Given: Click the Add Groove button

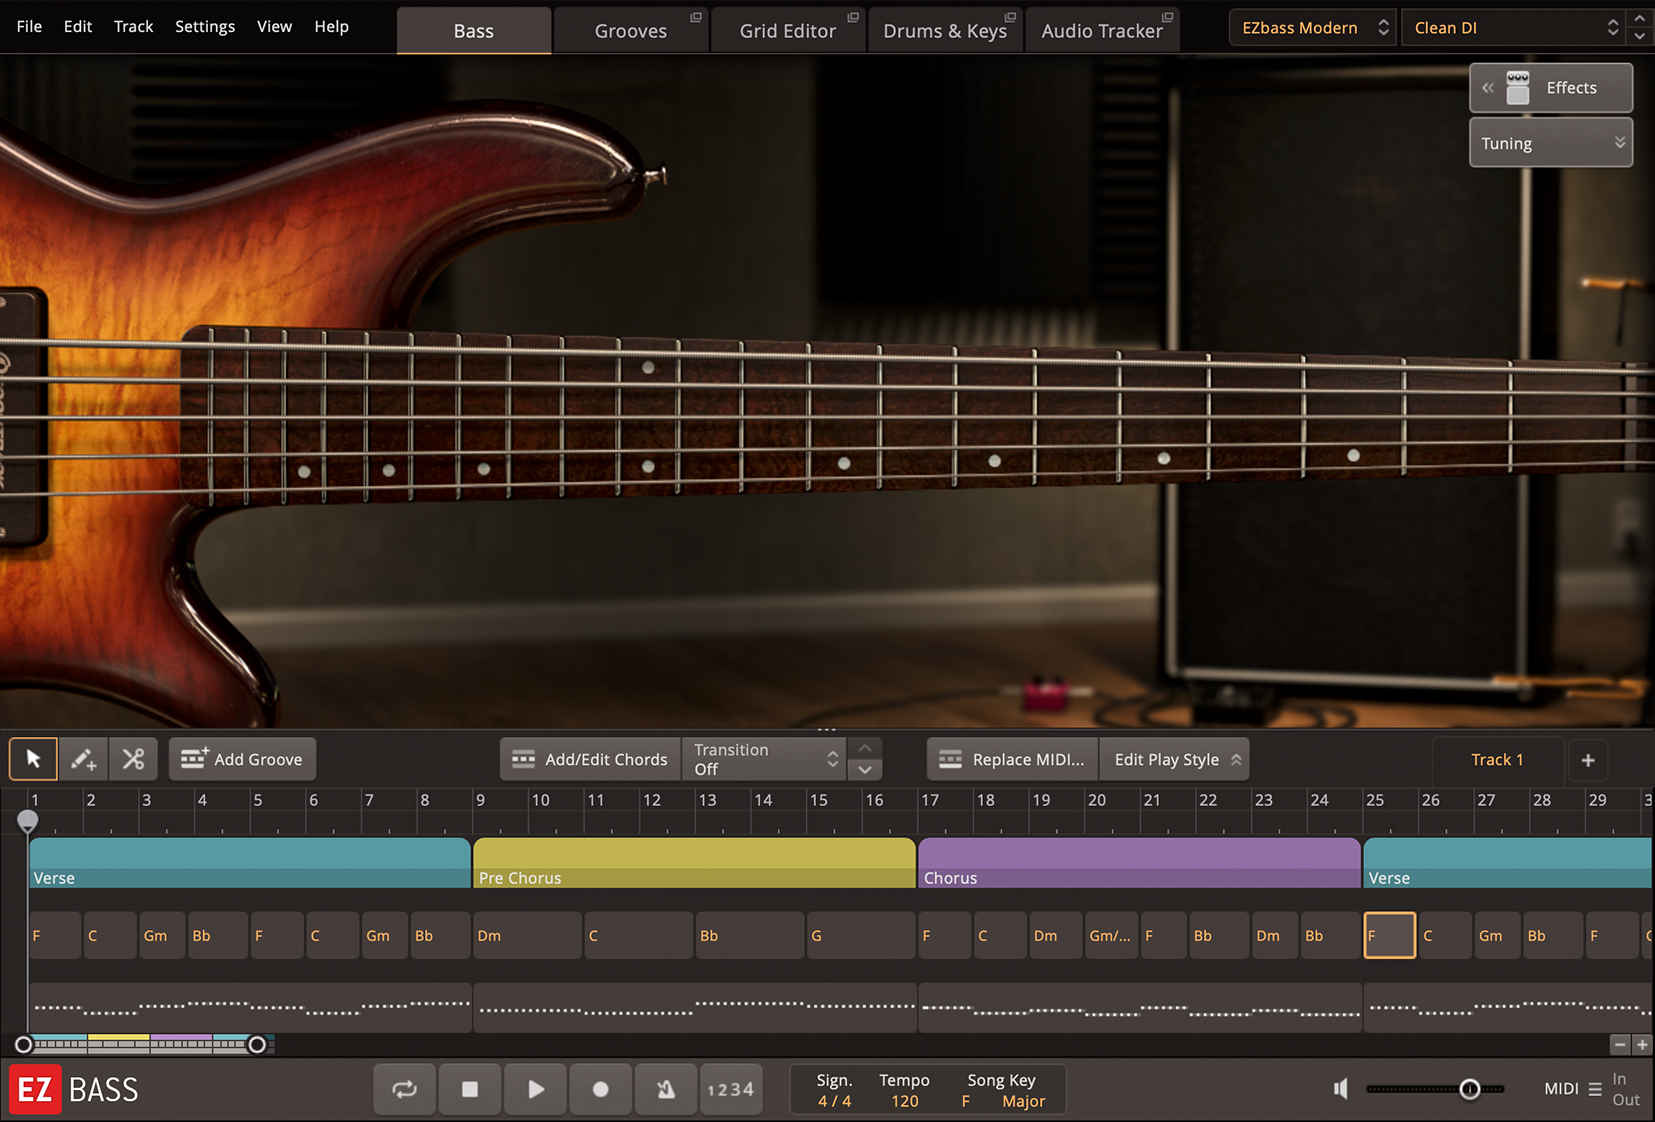Looking at the screenshot, I should click(242, 759).
